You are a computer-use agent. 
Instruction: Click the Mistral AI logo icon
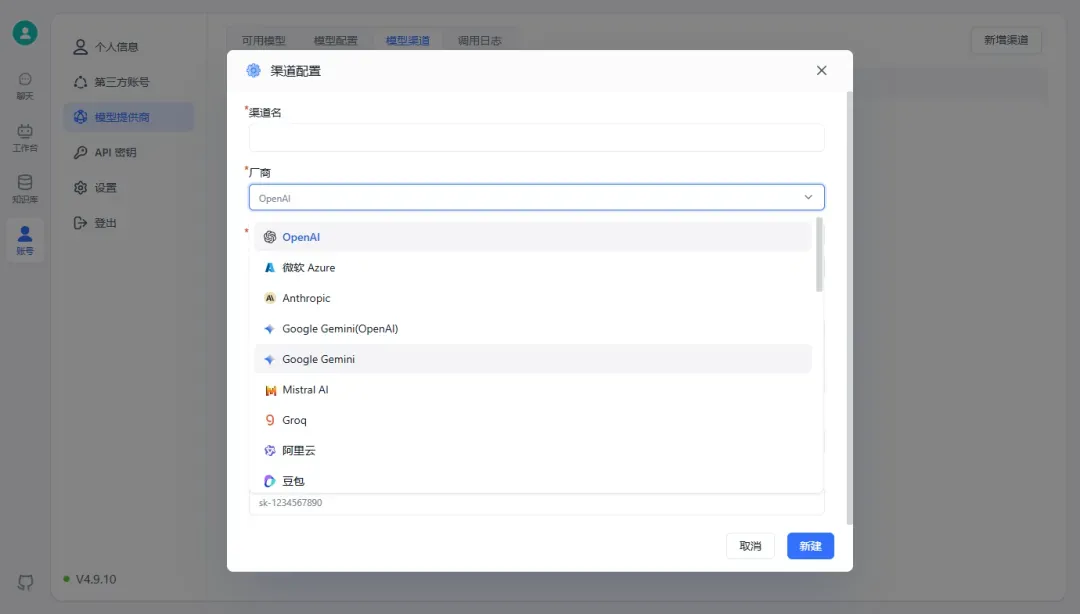click(x=270, y=390)
